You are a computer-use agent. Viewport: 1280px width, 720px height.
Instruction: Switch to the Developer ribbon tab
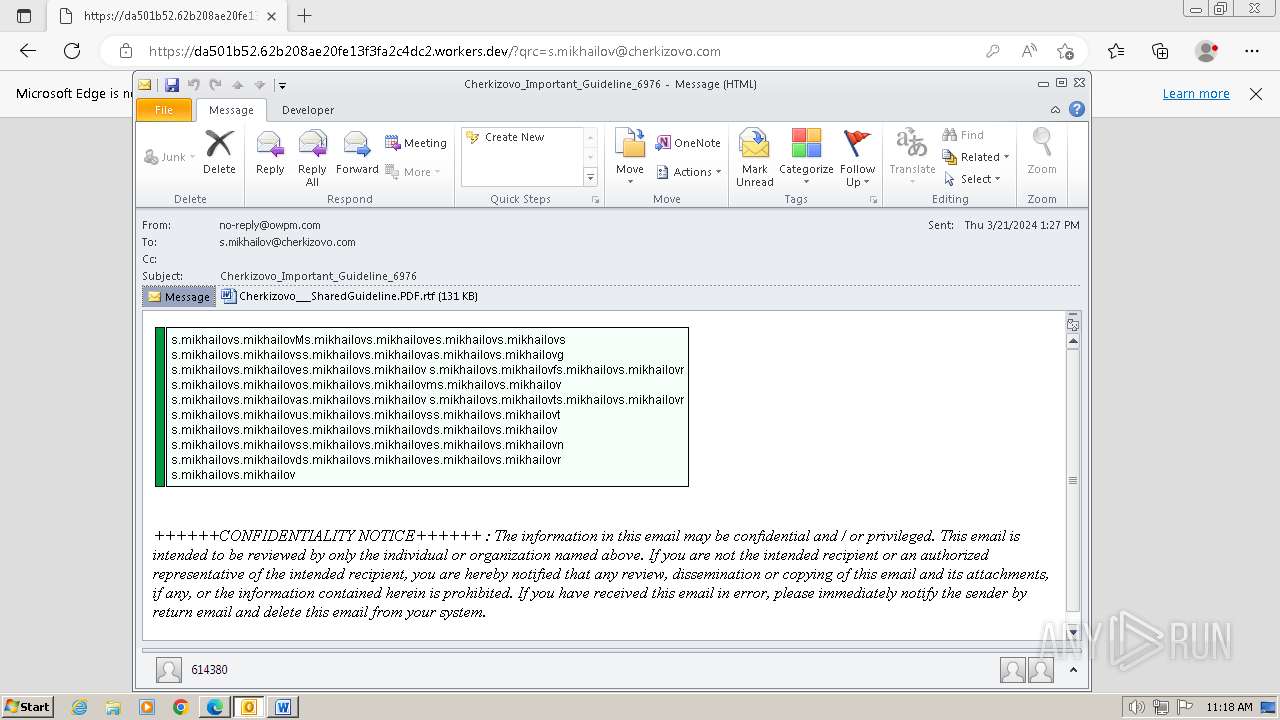(x=308, y=110)
